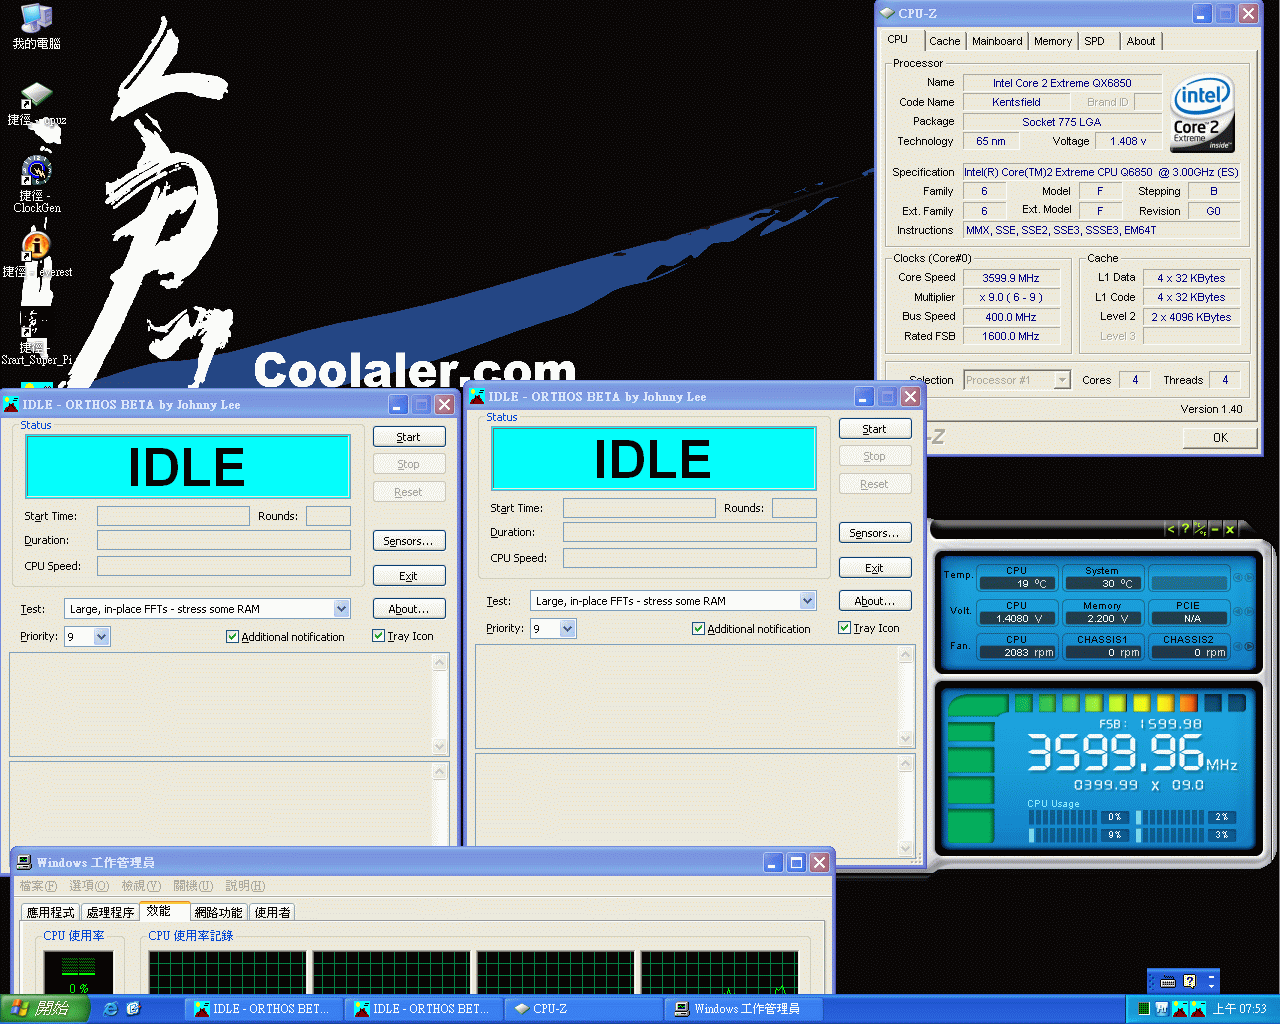The height and width of the screenshot is (1024, 1280).
Task: Open the Windows Start button
Action: [45, 1009]
